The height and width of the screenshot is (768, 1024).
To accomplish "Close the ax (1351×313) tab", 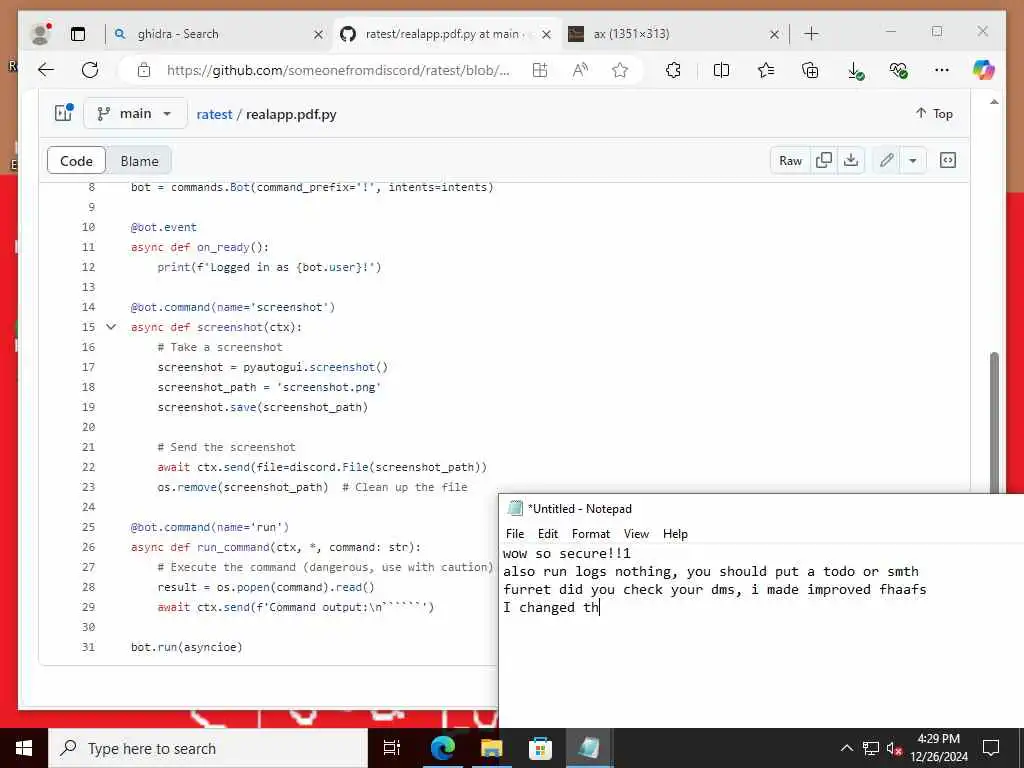I will [x=774, y=34].
